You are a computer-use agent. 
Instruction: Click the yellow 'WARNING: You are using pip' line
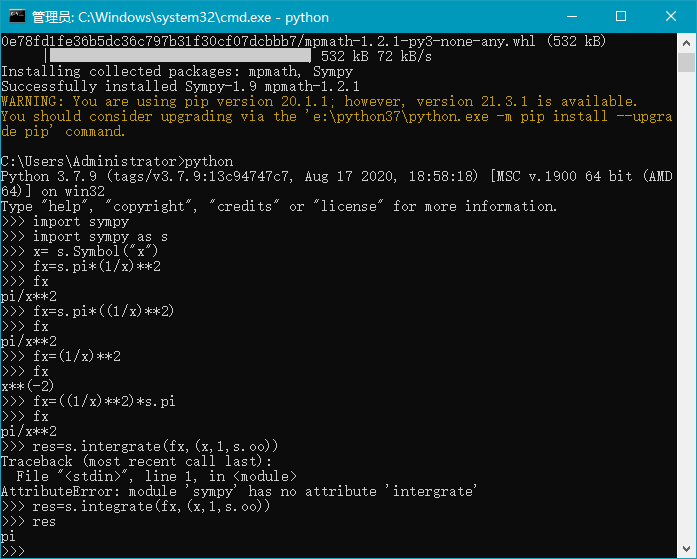(319, 101)
